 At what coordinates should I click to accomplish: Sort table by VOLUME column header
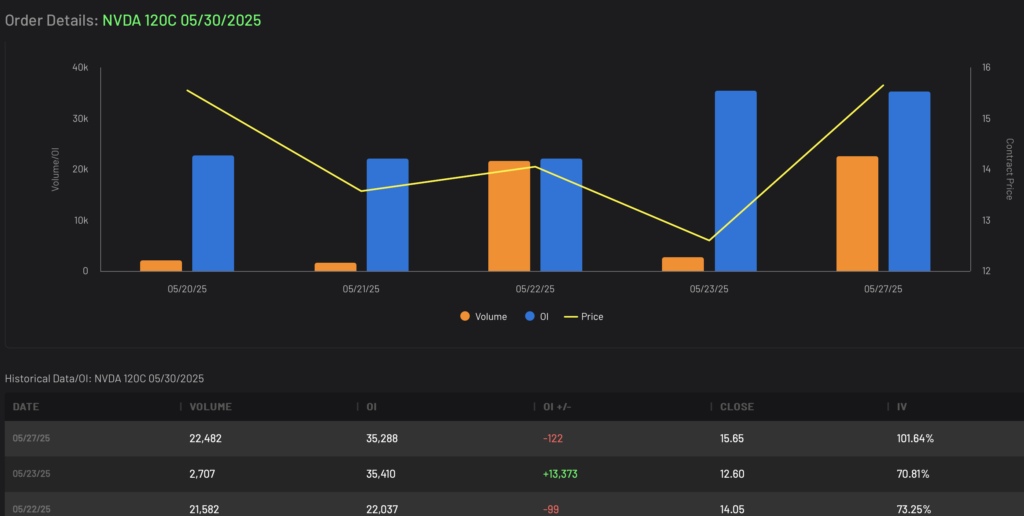pyautogui.click(x=210, y=407)
